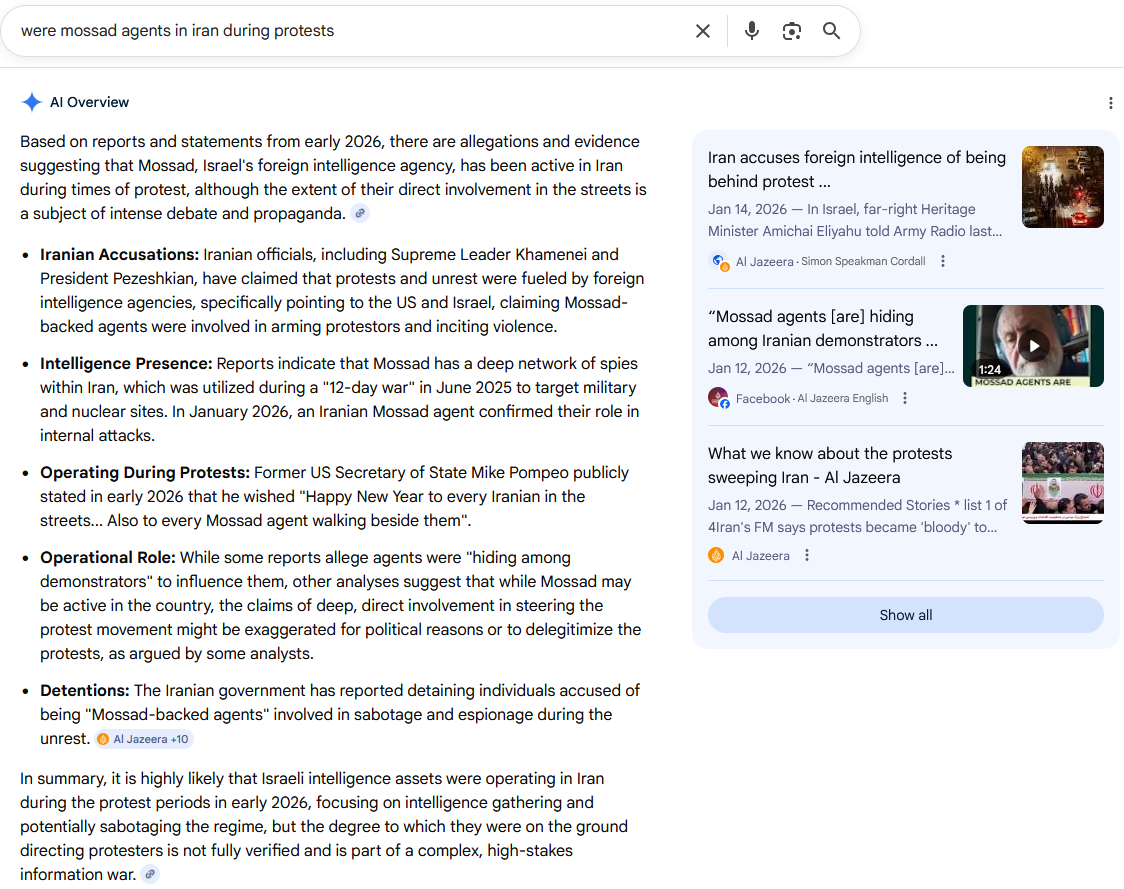Screen dimensions: 1124x889
Task: Click the 'AI Overview' heading text
Action: 90,103
